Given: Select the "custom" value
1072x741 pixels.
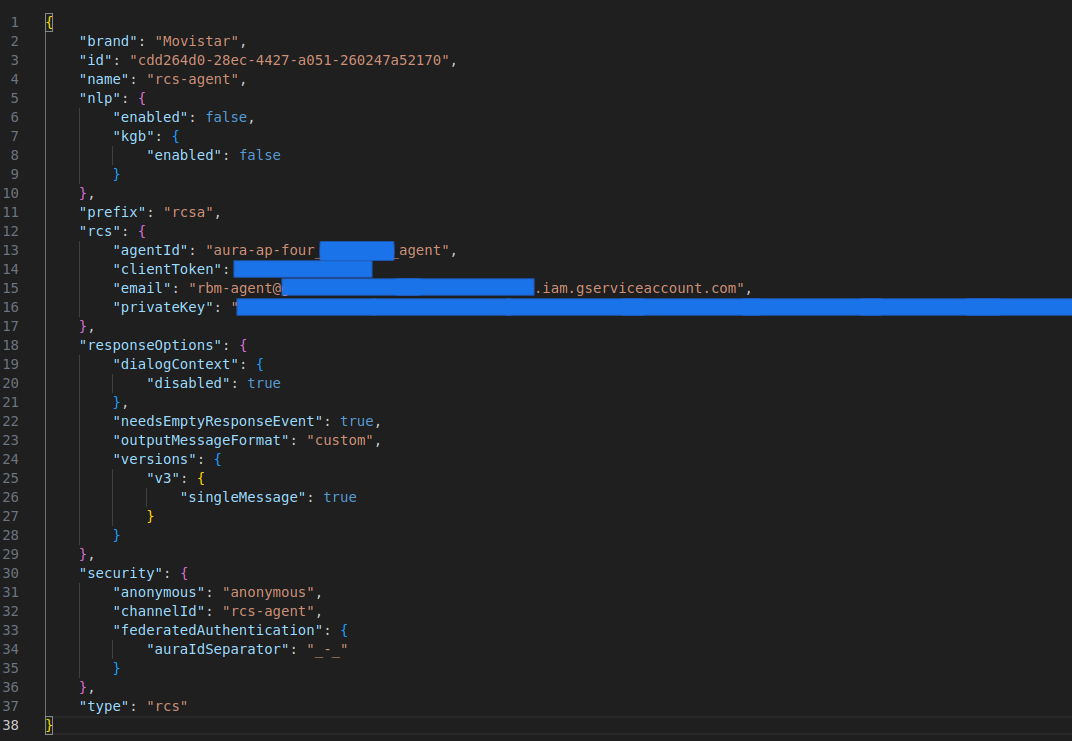Looking at the screenshot, I should tap(340, 441).
